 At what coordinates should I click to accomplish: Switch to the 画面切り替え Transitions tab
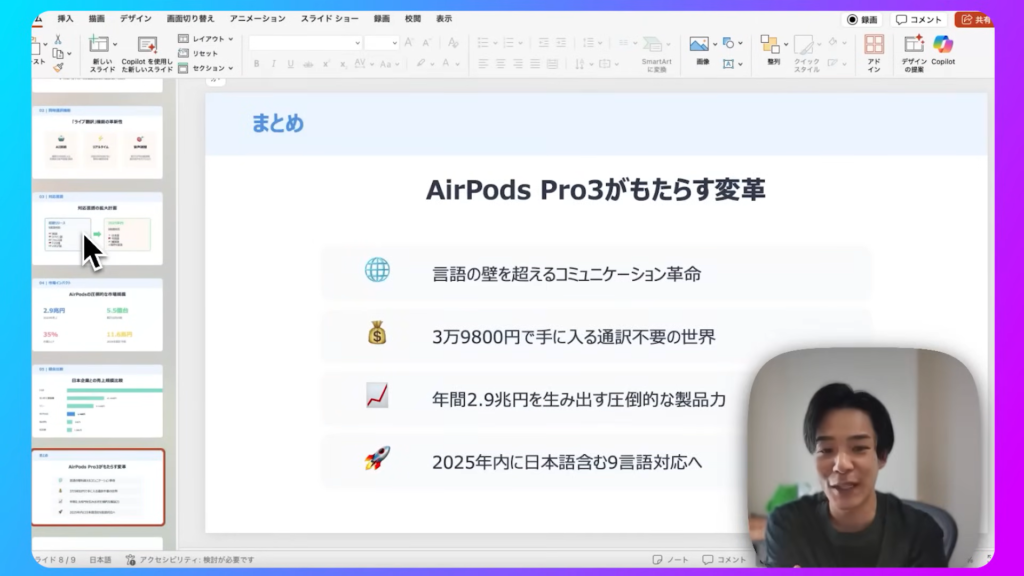pos(191,19)
